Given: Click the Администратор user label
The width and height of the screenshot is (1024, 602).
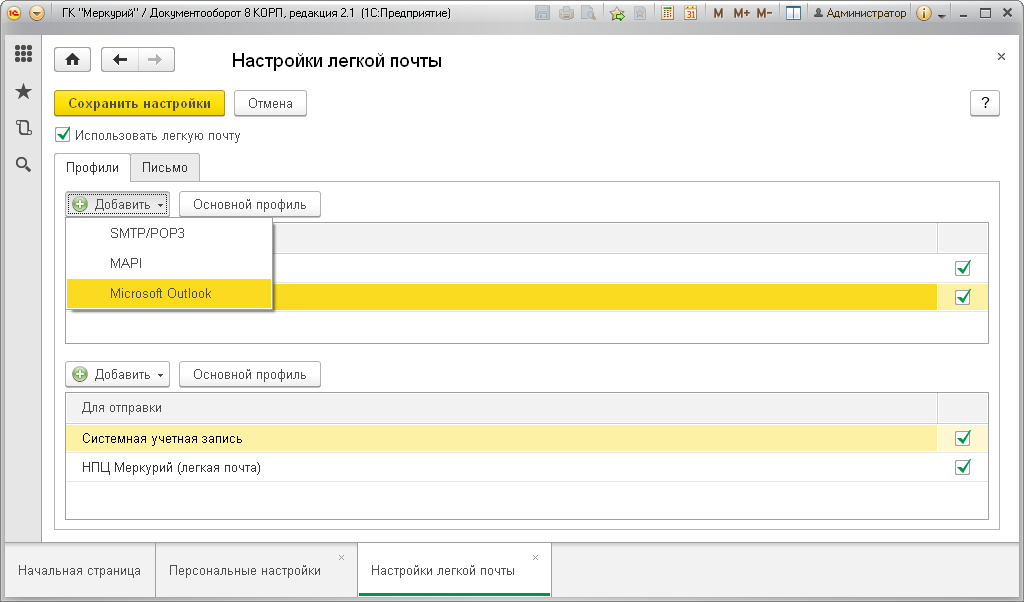Looking at the screenshot, I should 859,12.
